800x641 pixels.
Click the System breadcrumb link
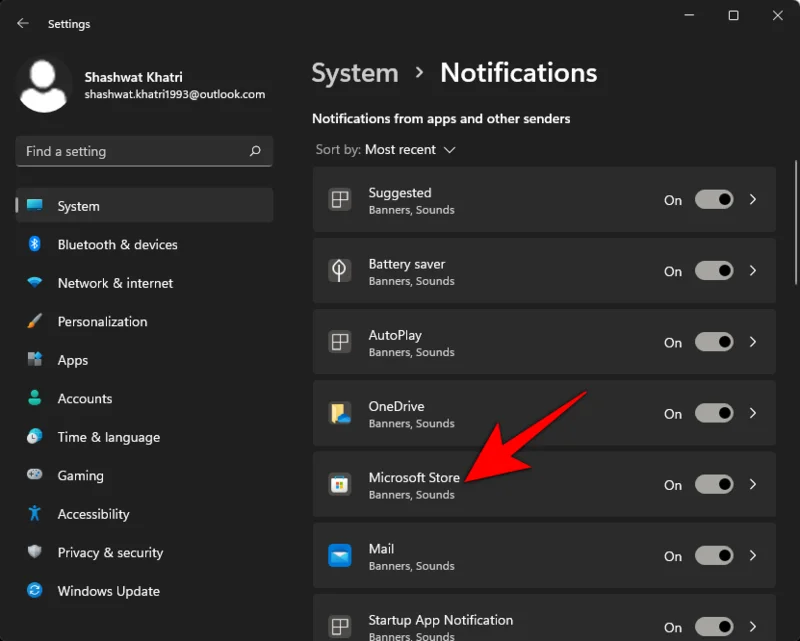pyautogui.click(x=355, y=72)
